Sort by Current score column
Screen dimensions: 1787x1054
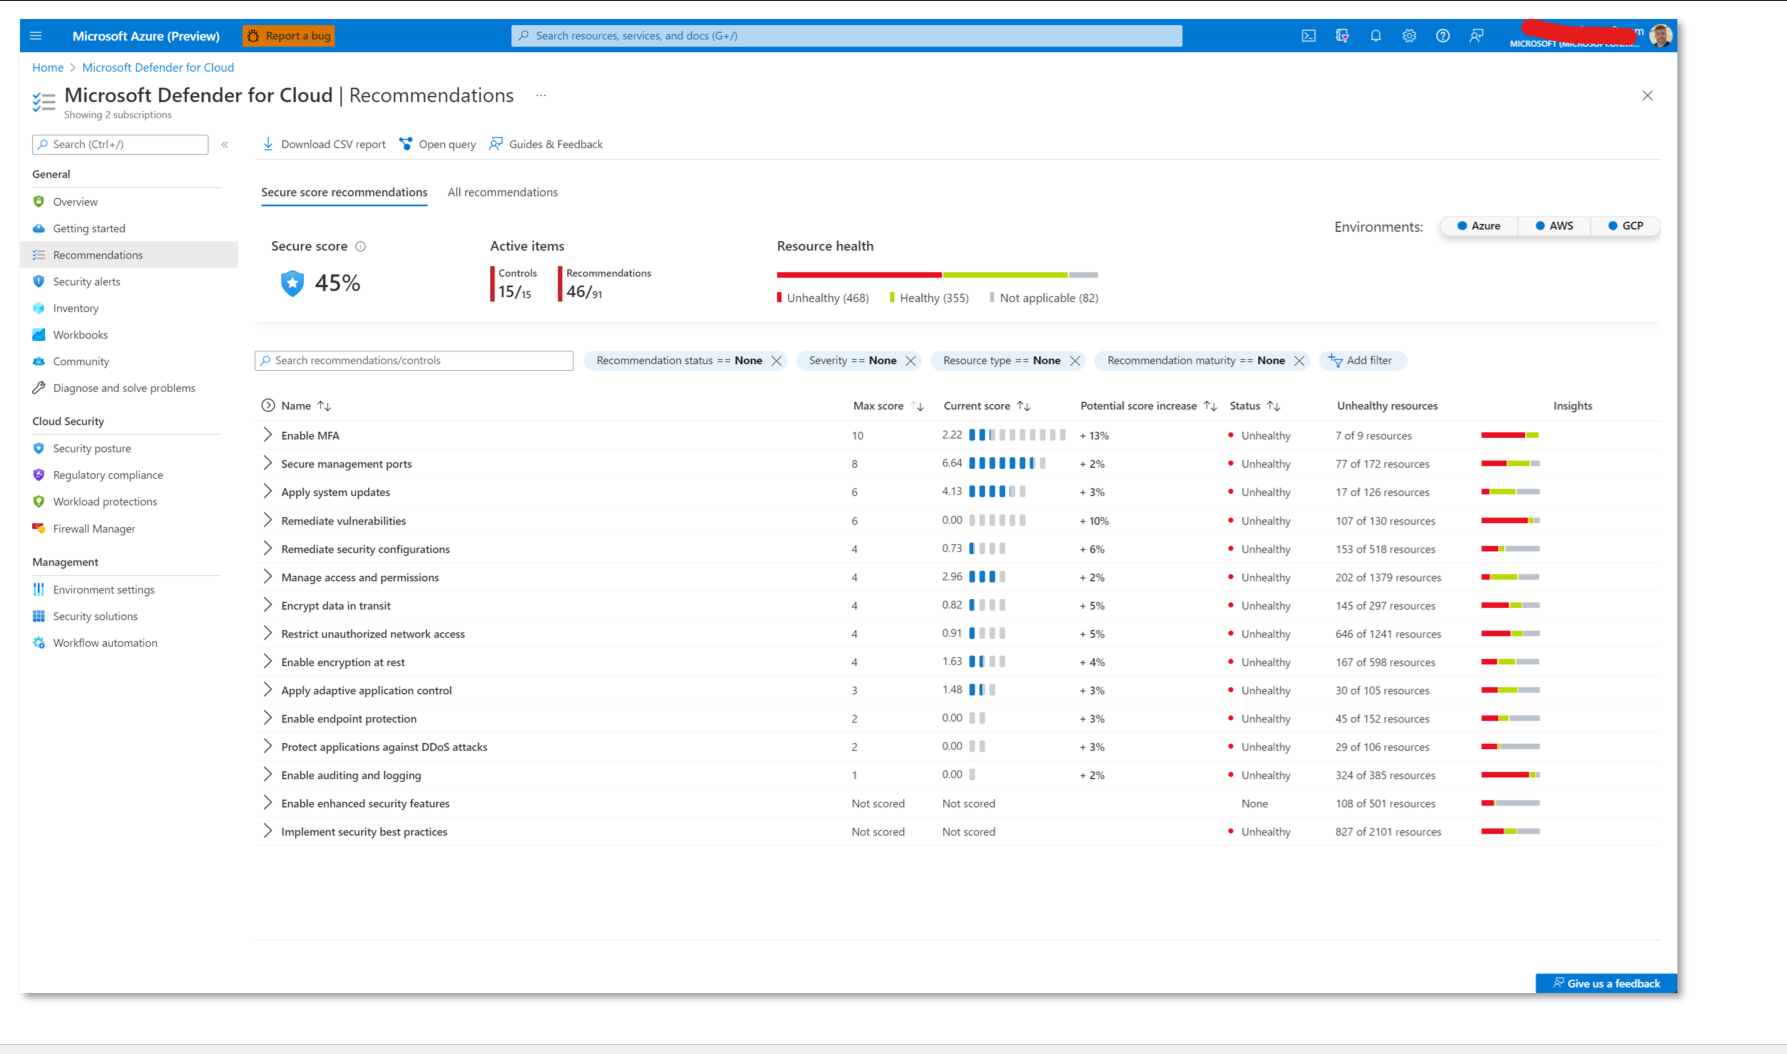[x=1024, y=406]
